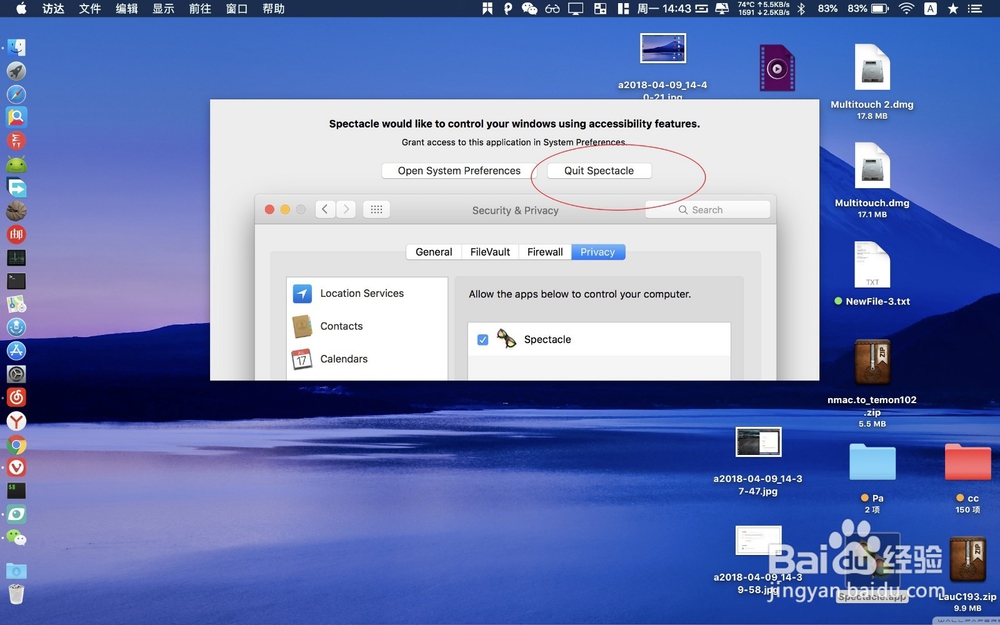Open Activity Monitor graph icon in dock
The image size is (1000, 625).
[17, 258]
